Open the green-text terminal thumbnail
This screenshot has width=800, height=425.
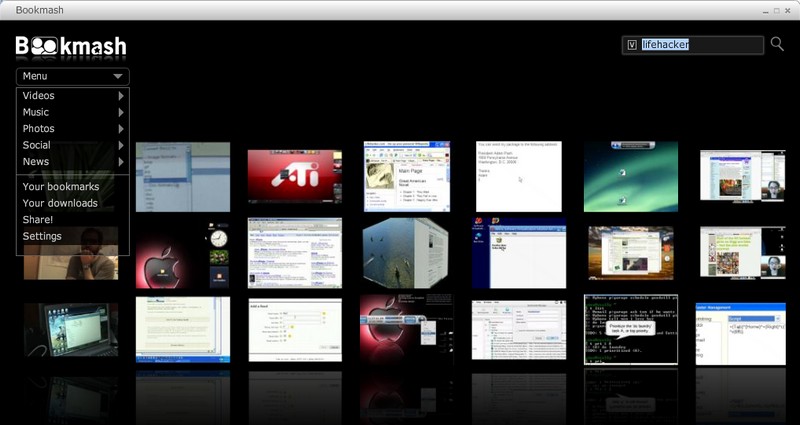tap(631, 328)
